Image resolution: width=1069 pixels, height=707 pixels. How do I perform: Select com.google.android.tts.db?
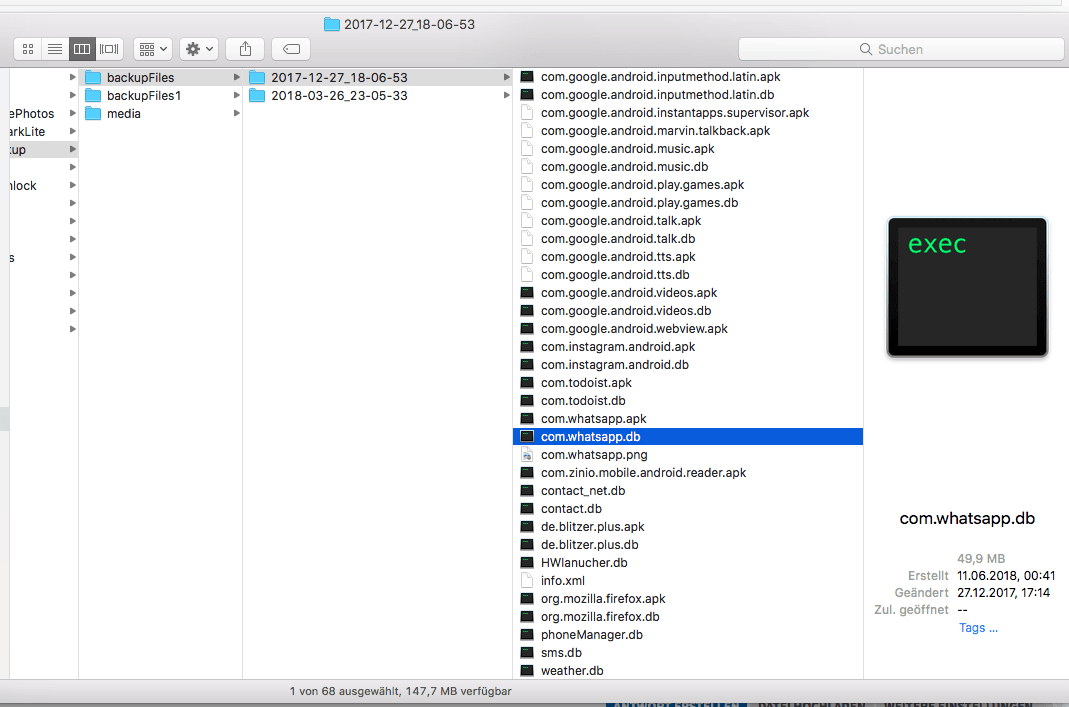pos(688,275)
